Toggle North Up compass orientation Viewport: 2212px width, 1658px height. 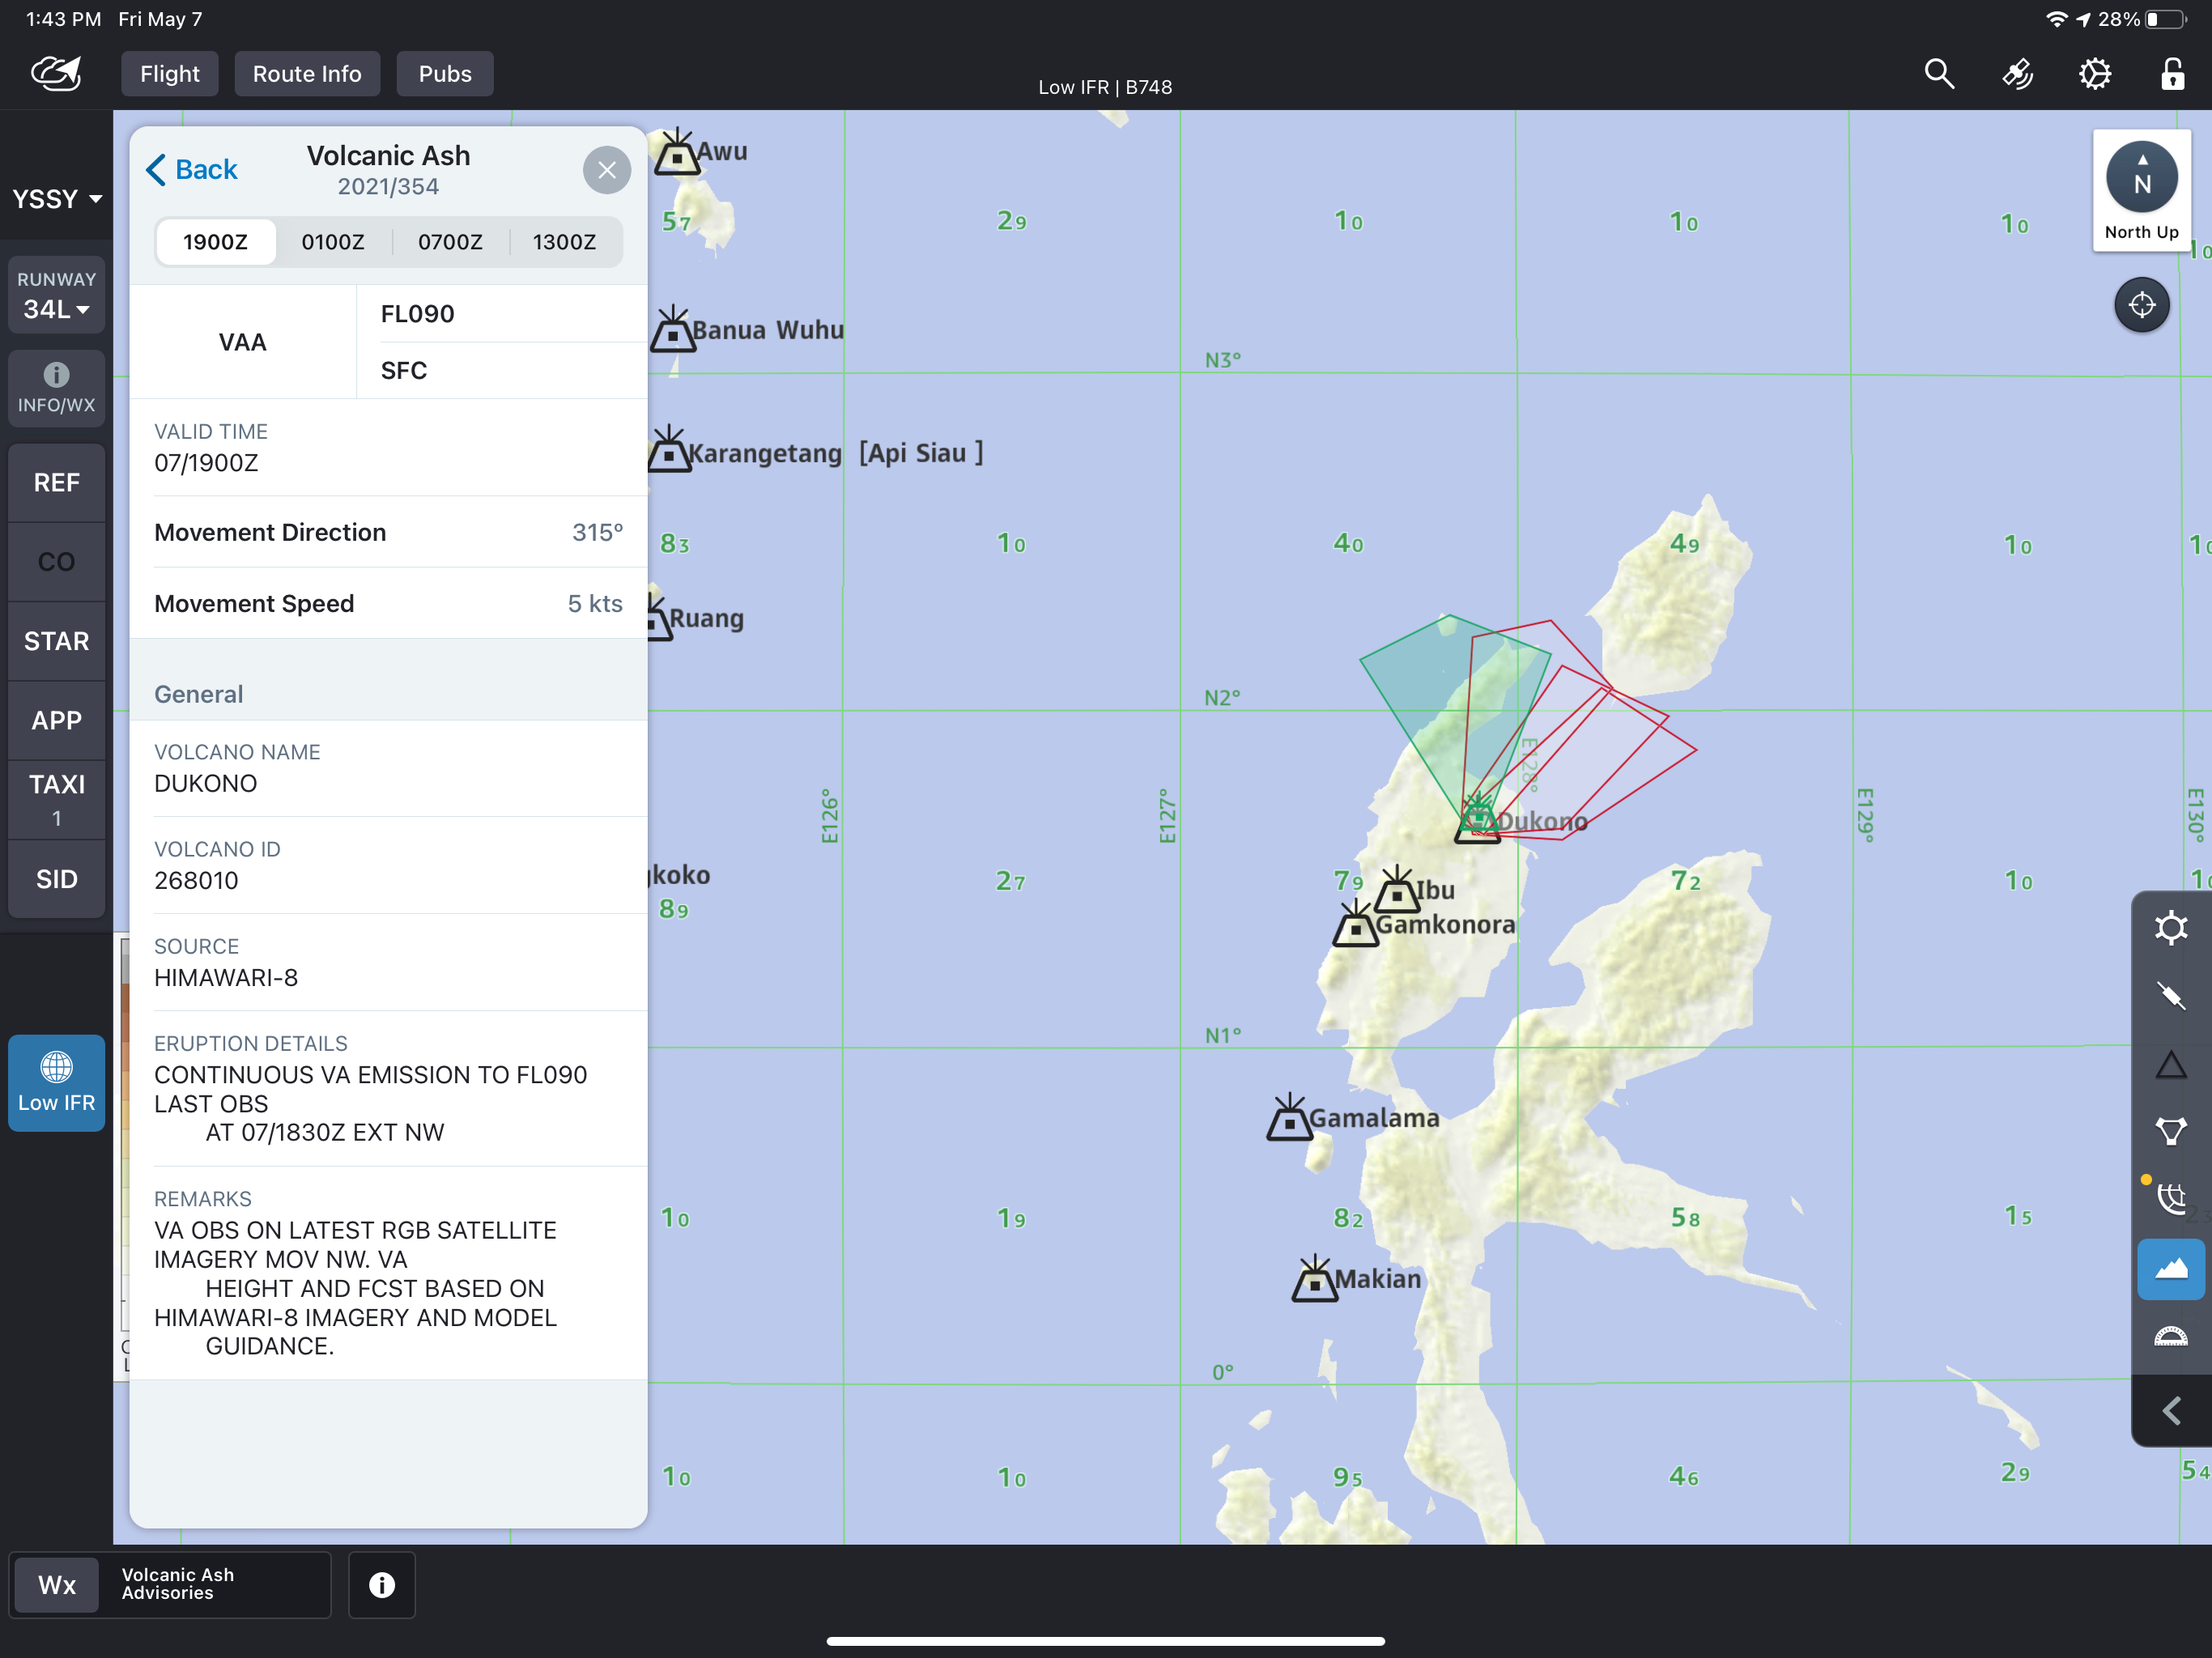(2141, 191)
